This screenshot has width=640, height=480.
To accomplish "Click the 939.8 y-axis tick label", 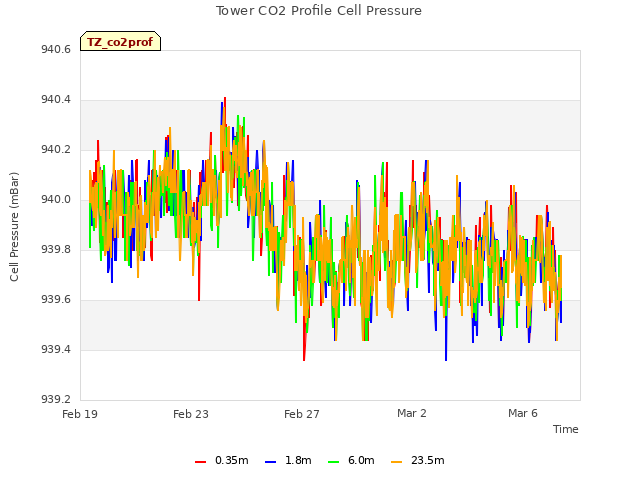I will [x=56, y=249].
